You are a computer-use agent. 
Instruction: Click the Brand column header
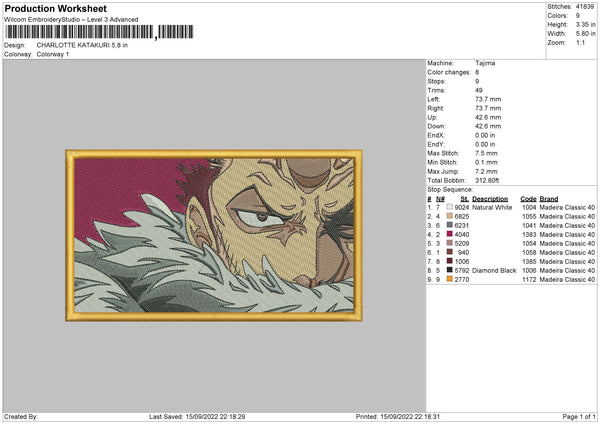[x=549, y=199]
